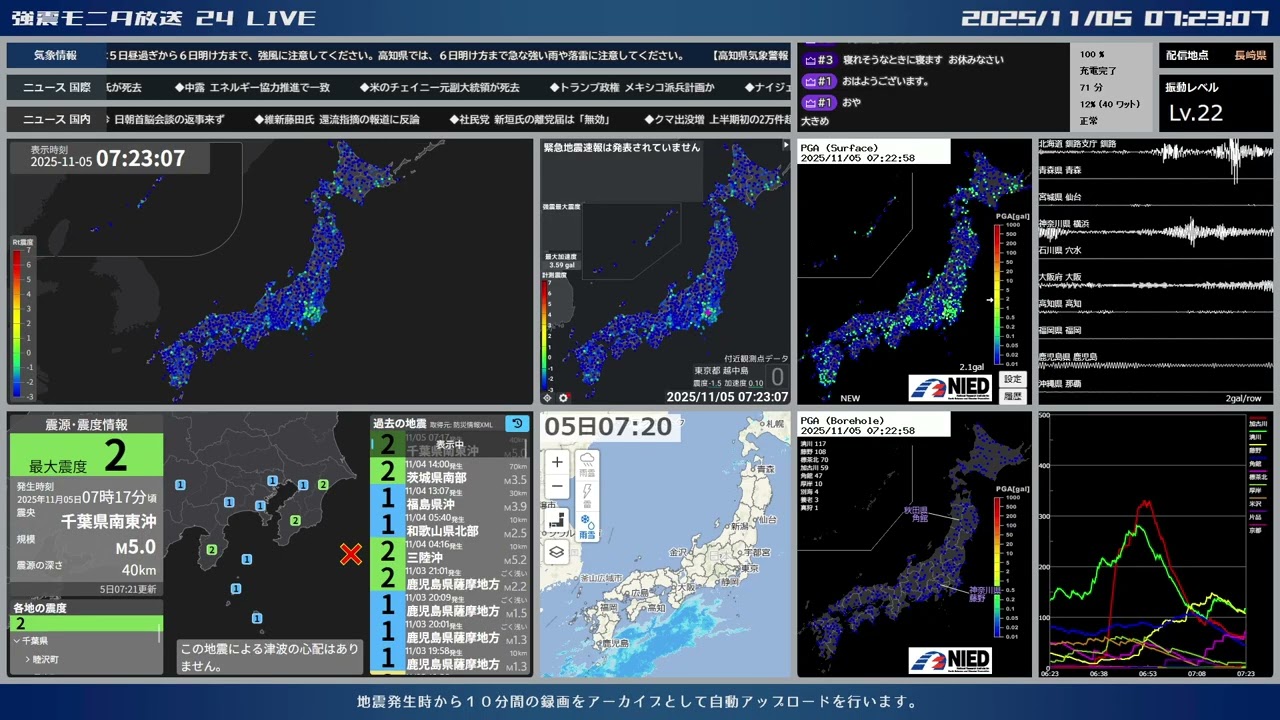The width and height of the screenshot is (1280, 720).
Task: Select the 鹿児島県薩摩地方 M1.5 earthquake entry
Action: click(x=449, y=605)
